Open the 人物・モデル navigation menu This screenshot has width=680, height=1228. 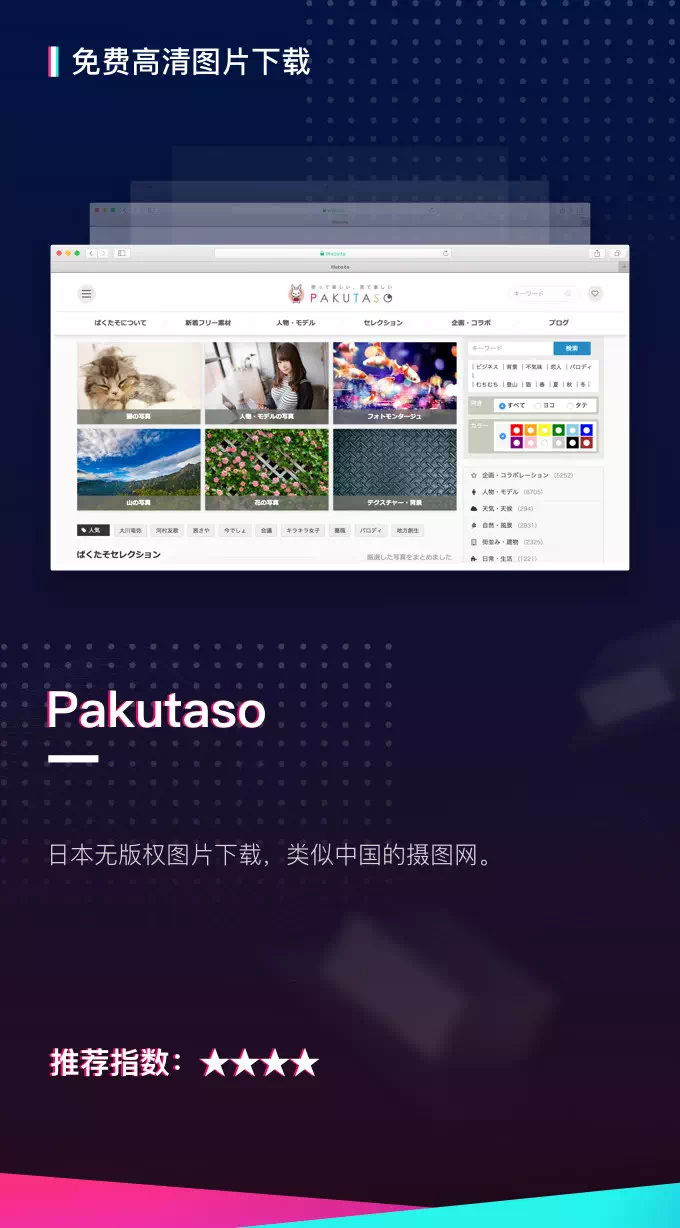click(x=295, y=323)
